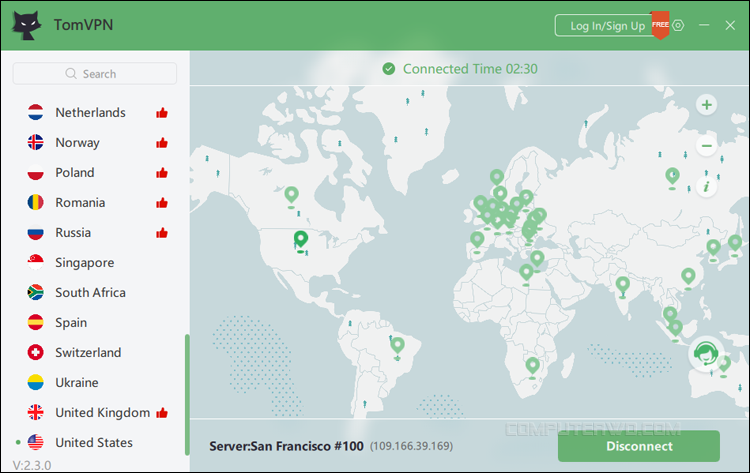Select the active US map pin marker
Screen dimensions: 750x473
(301, 241)
